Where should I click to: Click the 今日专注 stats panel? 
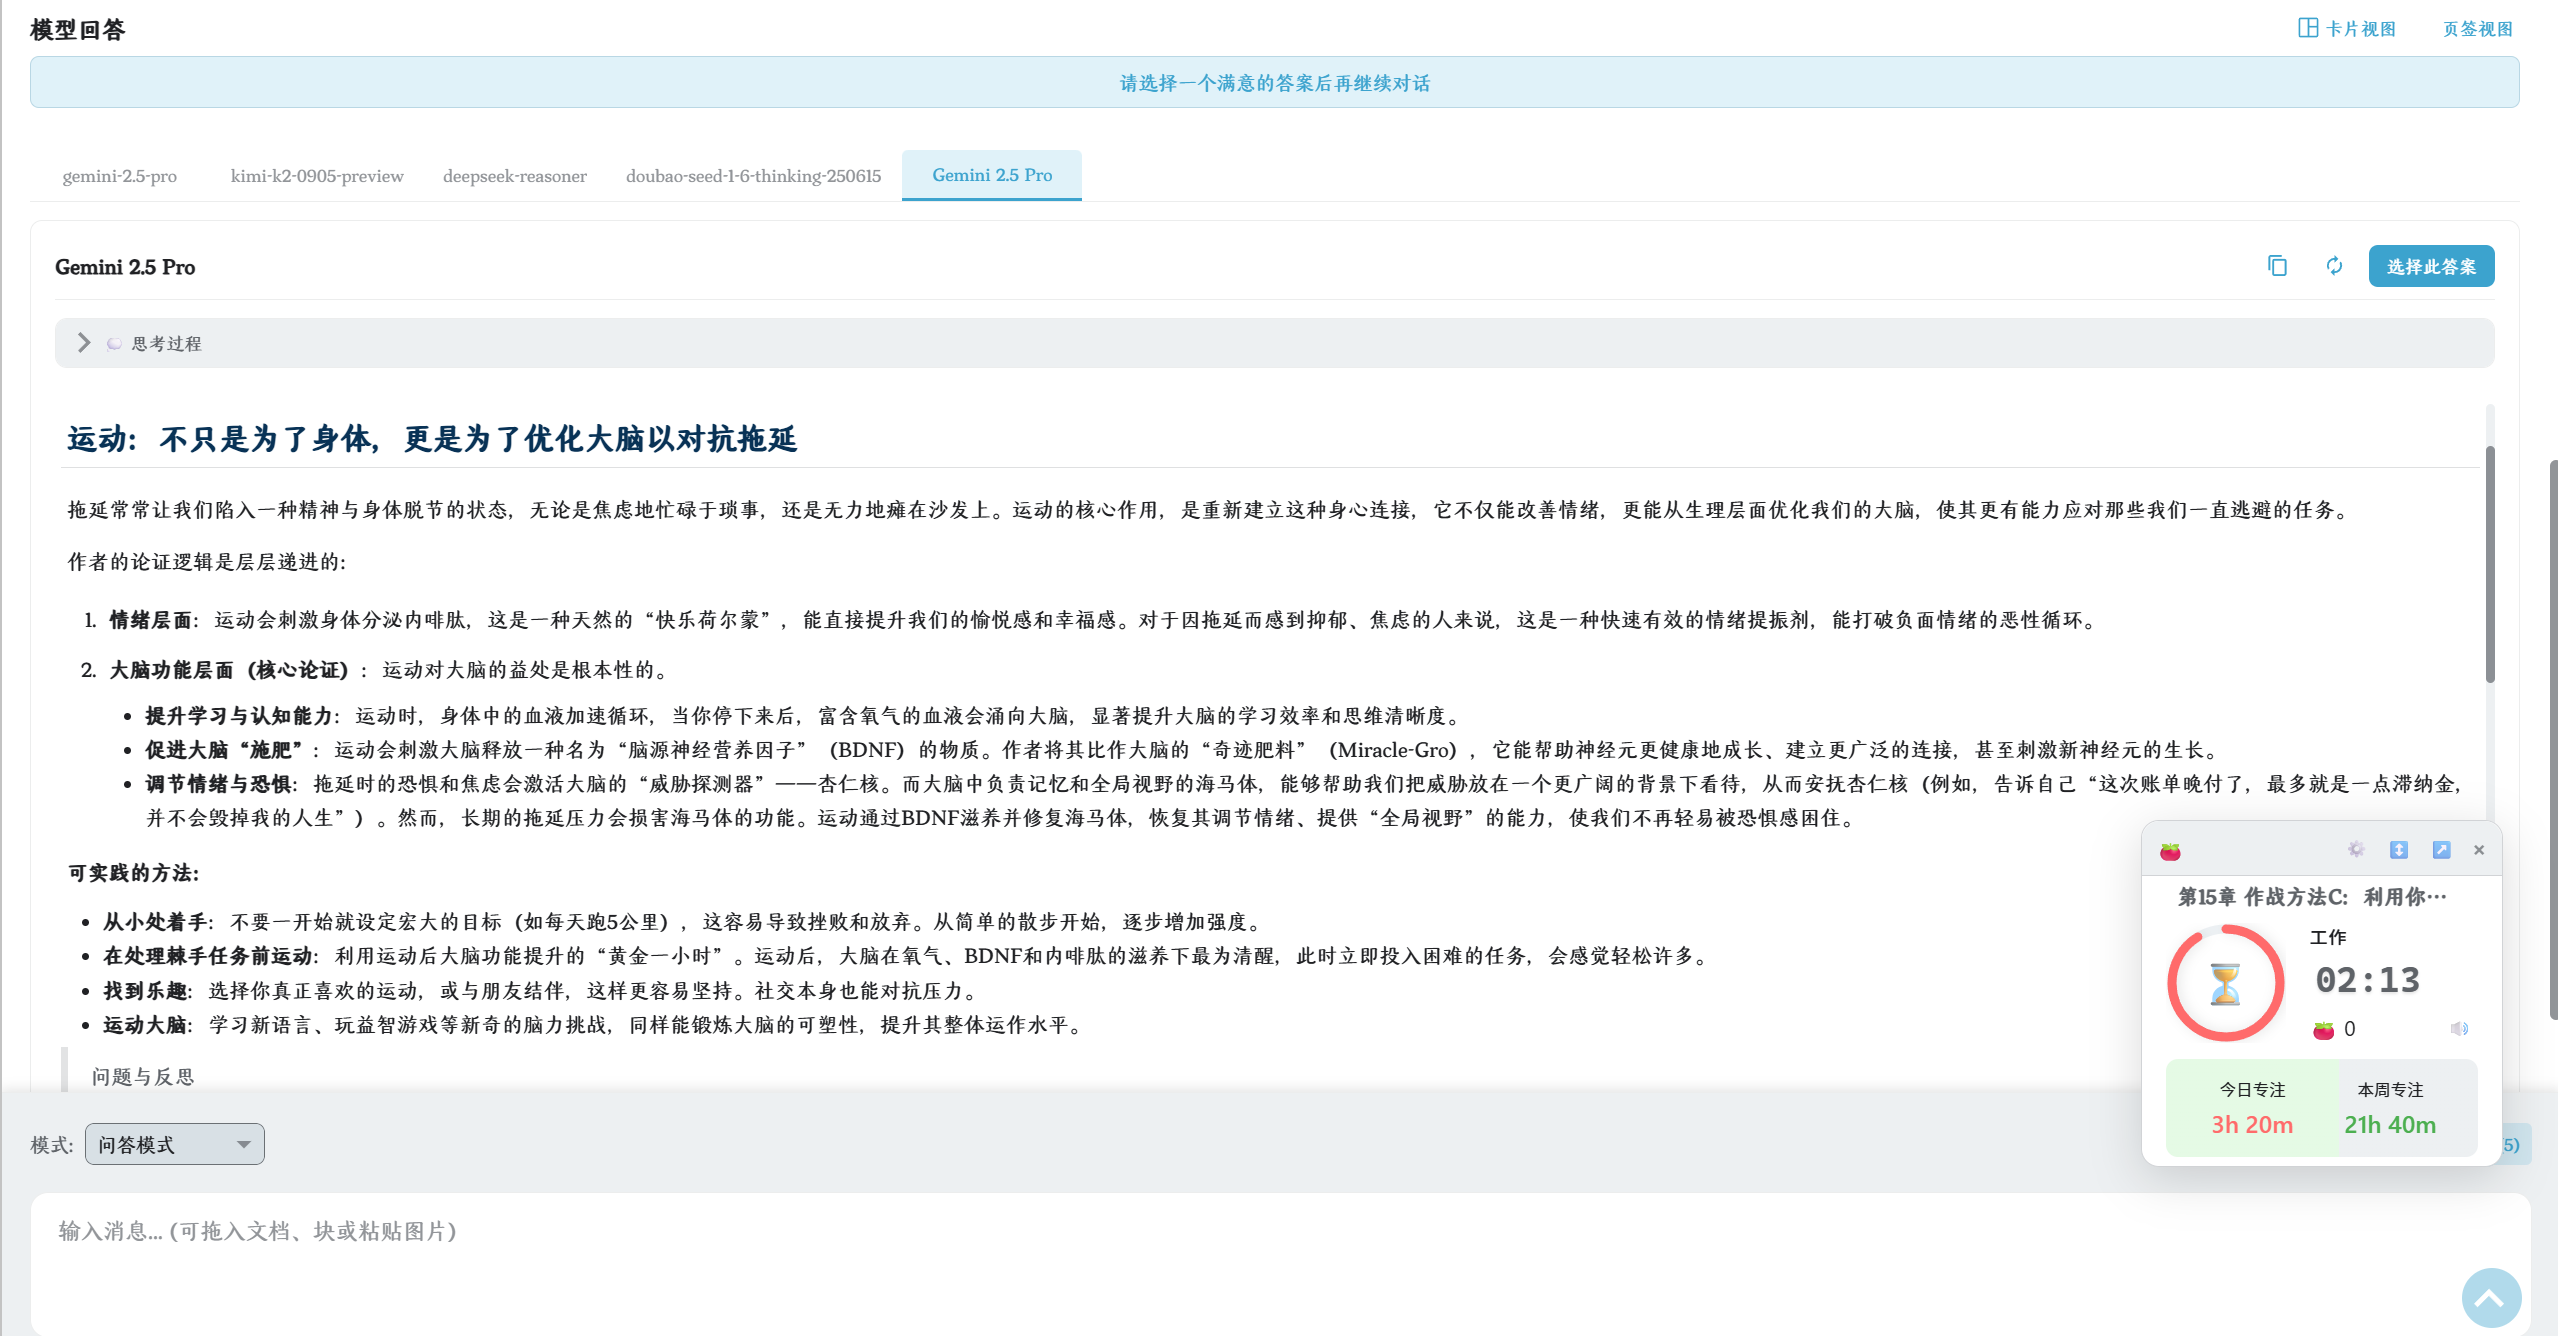coord(2252,1109)
